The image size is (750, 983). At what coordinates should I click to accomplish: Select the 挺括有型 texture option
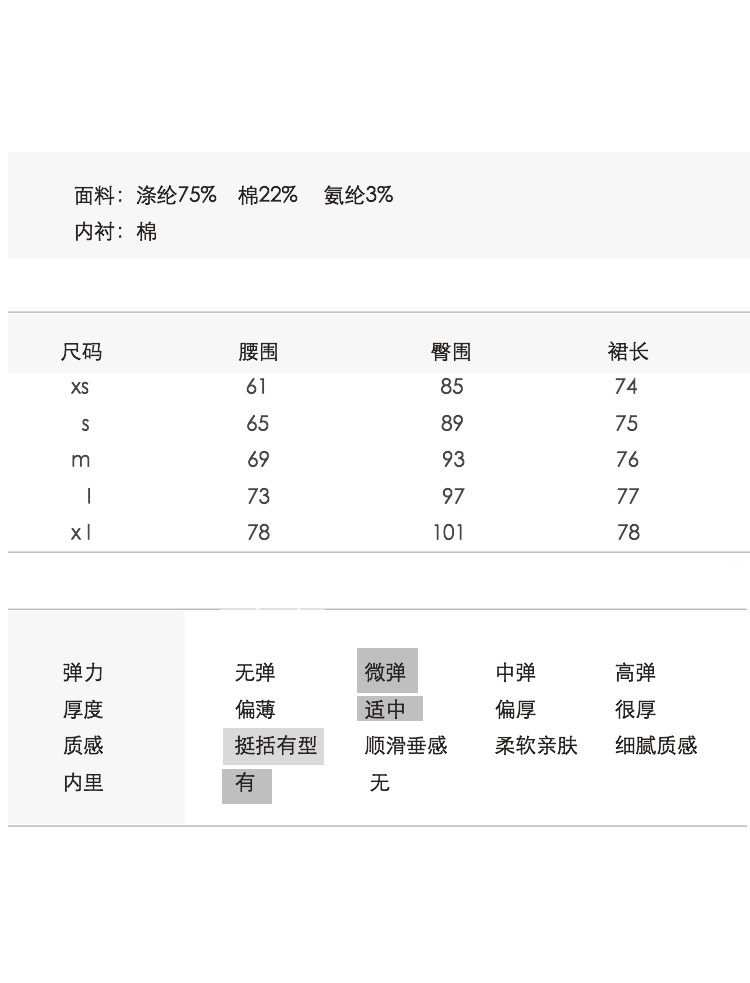(x=274, y=746)
